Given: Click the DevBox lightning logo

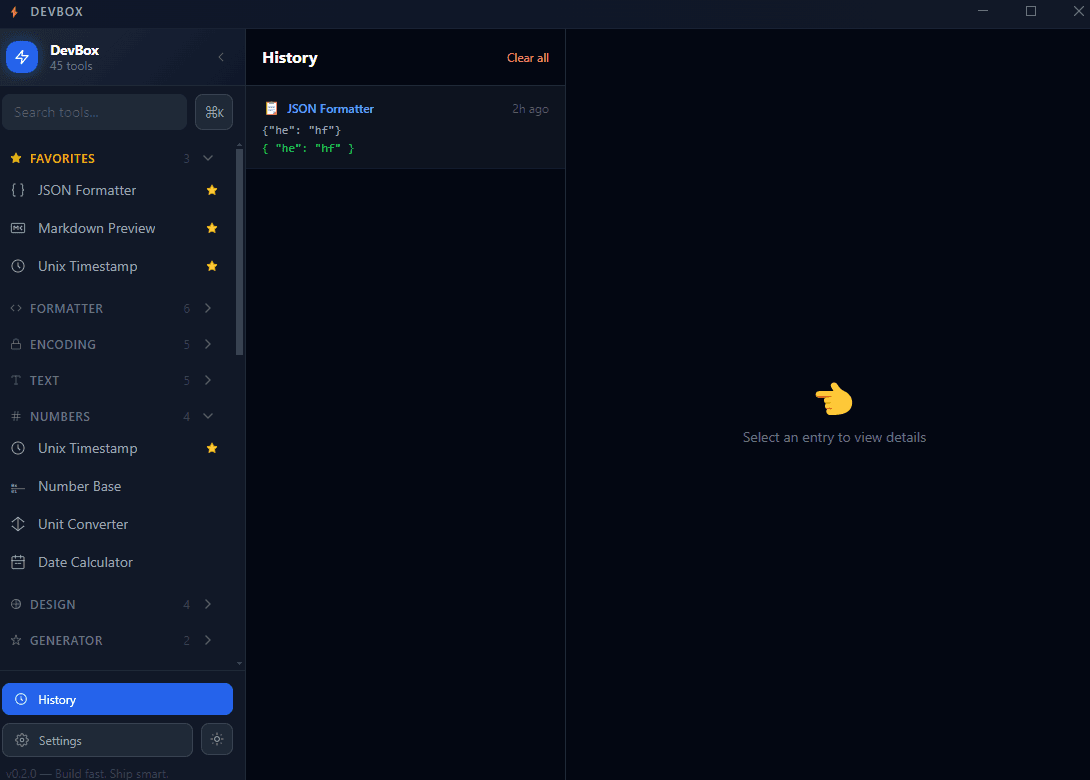Looking at the screenshot, I should pos(22,57).
